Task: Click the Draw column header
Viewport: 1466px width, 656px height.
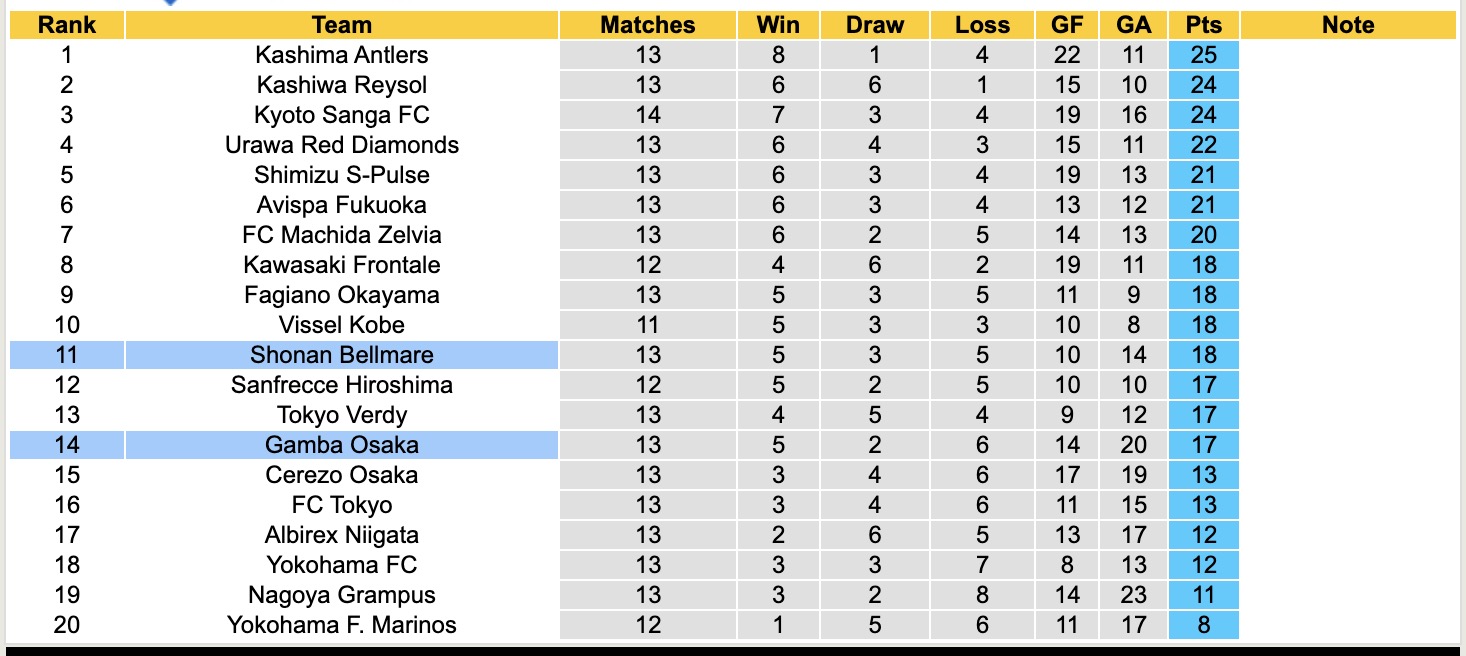Action: click(x=874, y=25)
